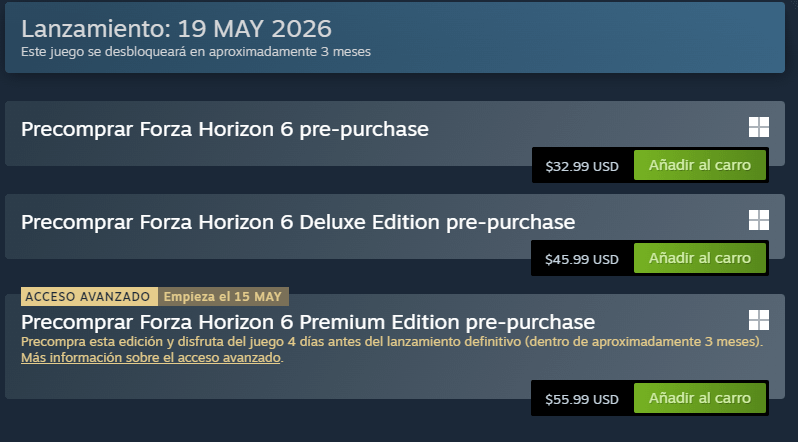Click the Windows icon for the Premium Edition
This screenshot has width=798, height=442.
click(758, 320)
